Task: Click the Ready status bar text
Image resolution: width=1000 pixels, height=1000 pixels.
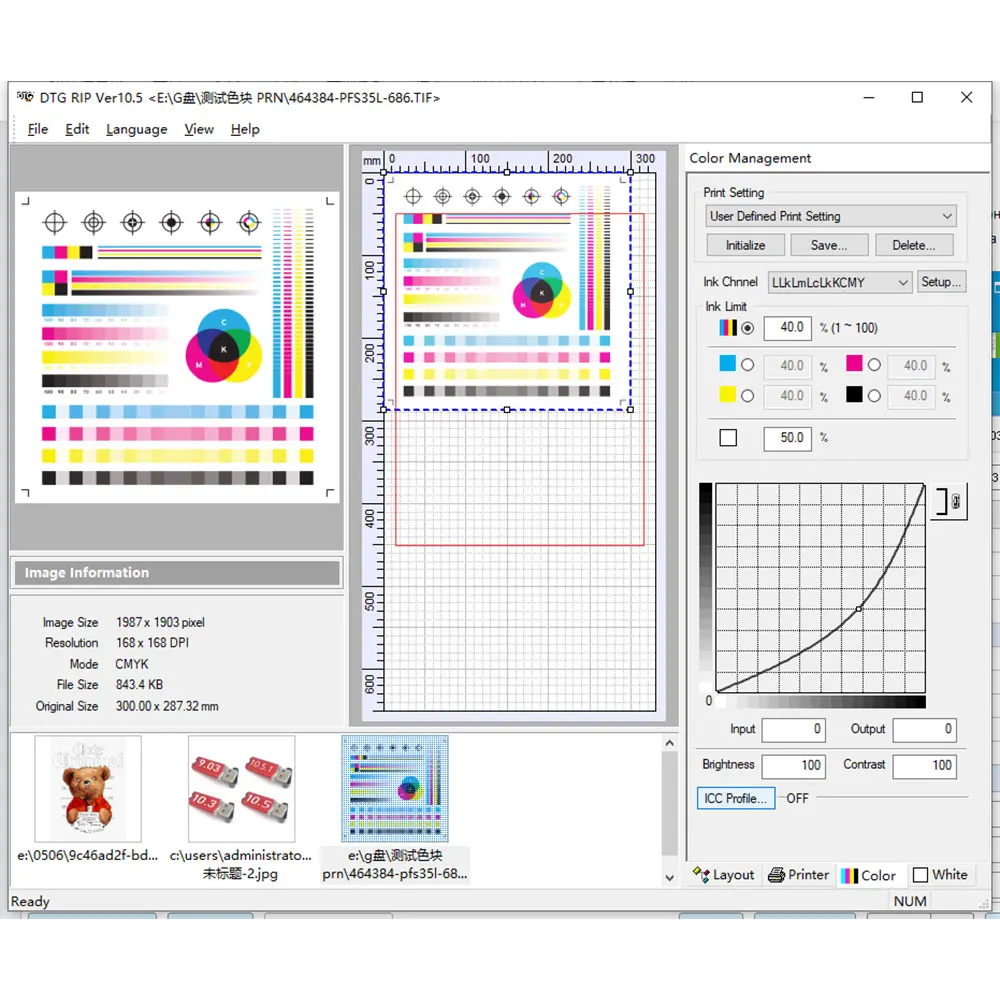Action: pos(30,901)
